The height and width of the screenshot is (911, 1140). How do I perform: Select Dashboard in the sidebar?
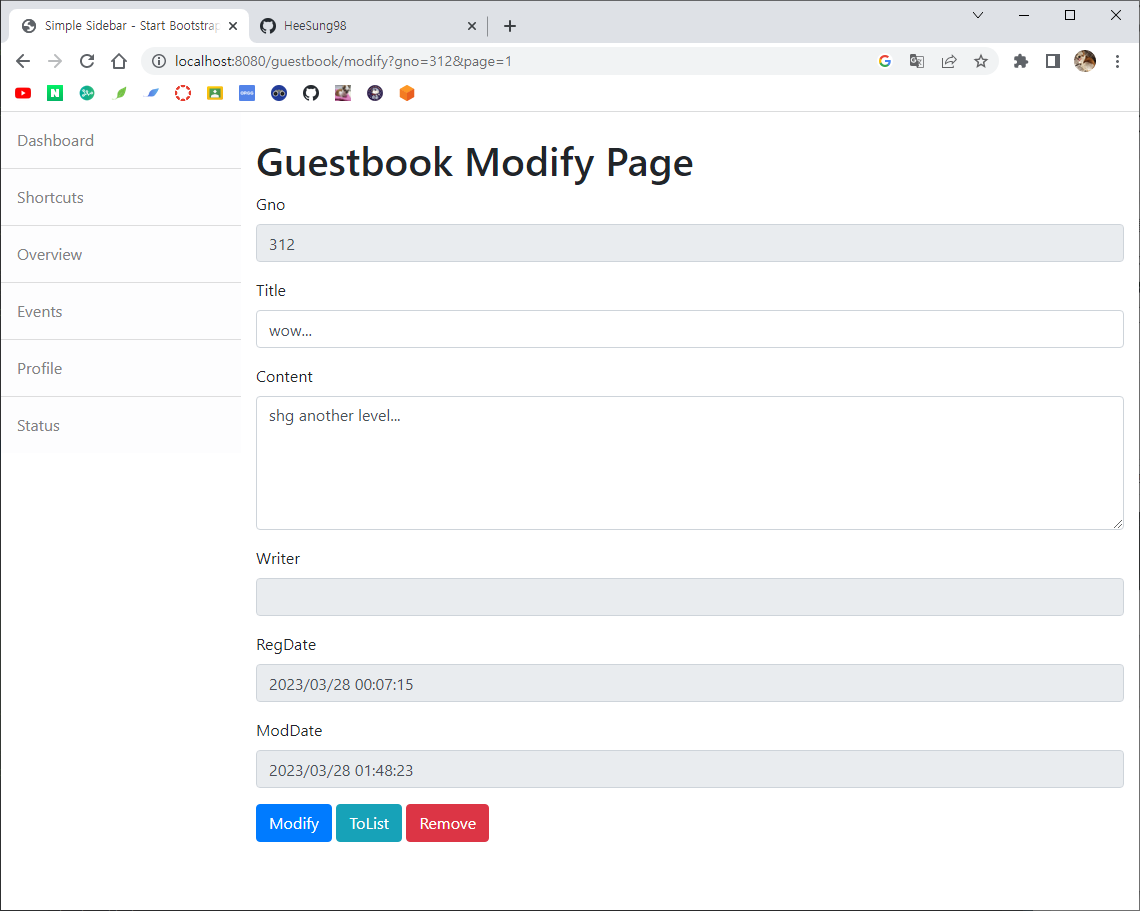[56, 141]
